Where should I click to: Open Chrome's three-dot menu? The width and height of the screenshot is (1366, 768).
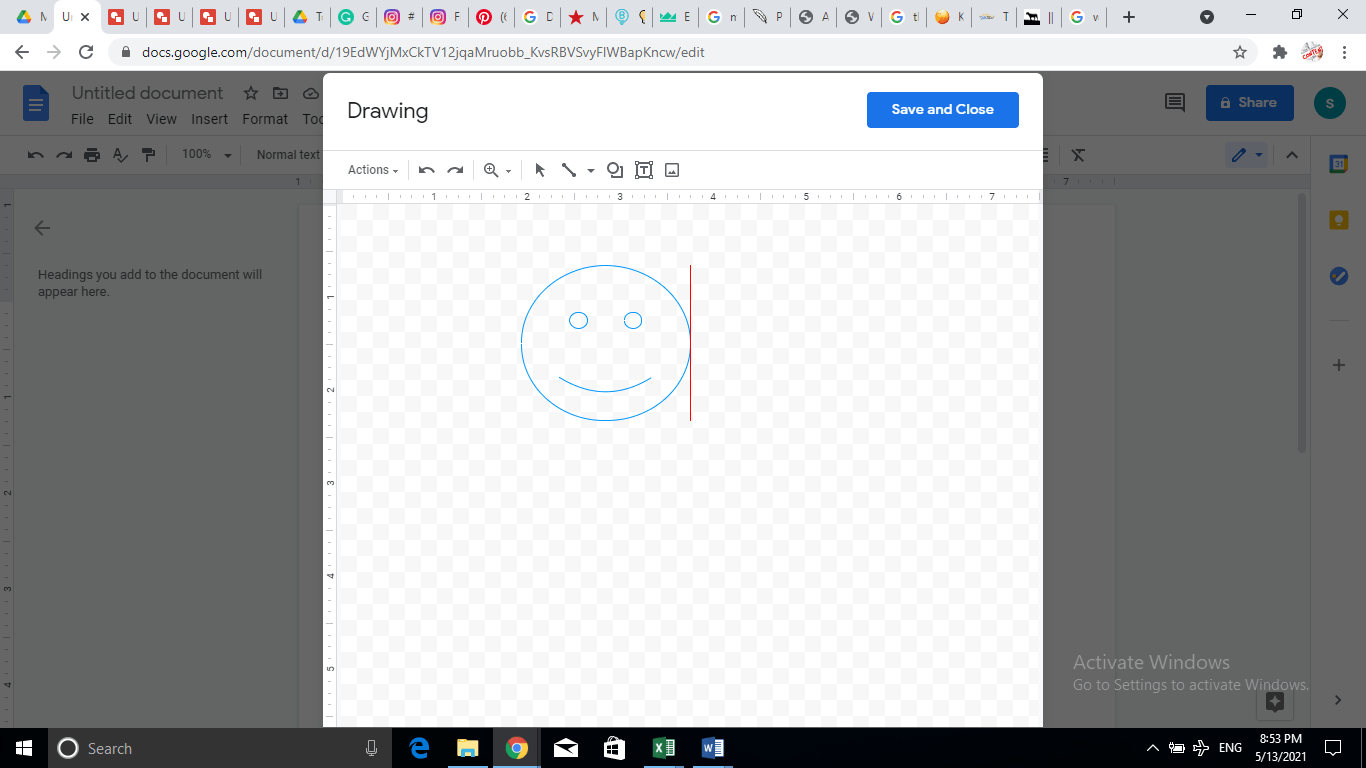tap(1343, 52)
